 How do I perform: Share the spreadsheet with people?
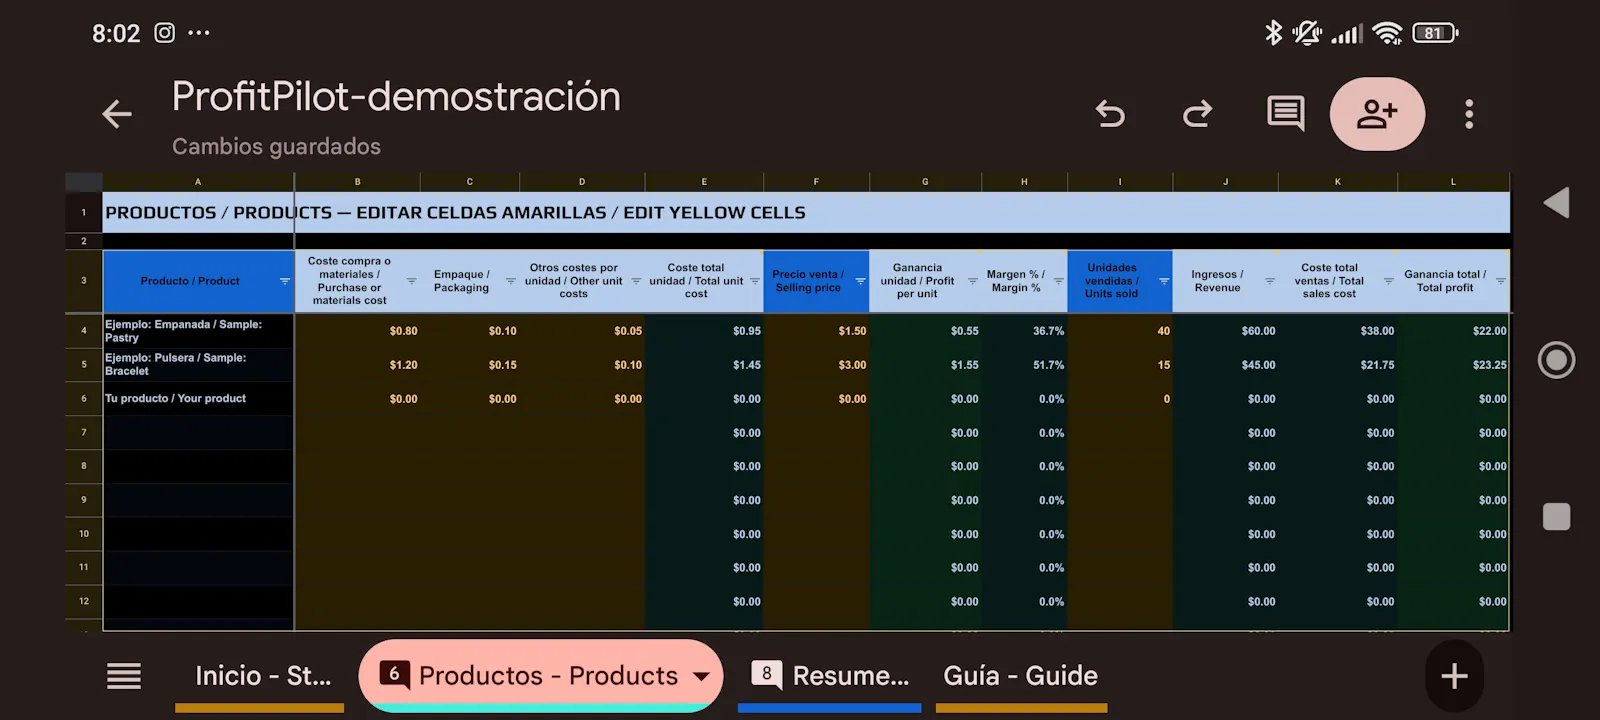1377,114
